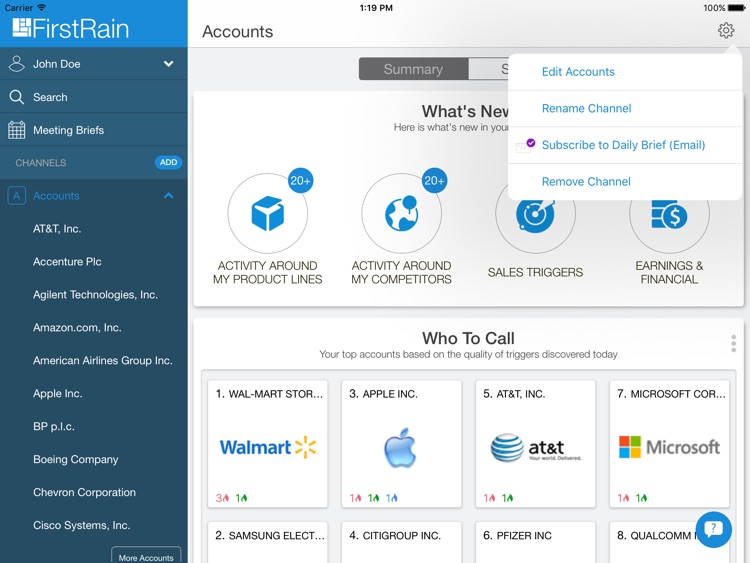Open Meeting Briefs
750x563 pixels.
(x=94, y=130)
